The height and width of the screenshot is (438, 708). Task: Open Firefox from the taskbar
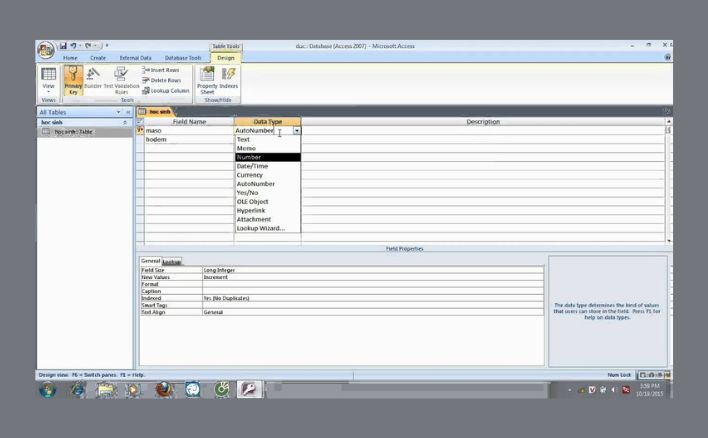[163, 390]
